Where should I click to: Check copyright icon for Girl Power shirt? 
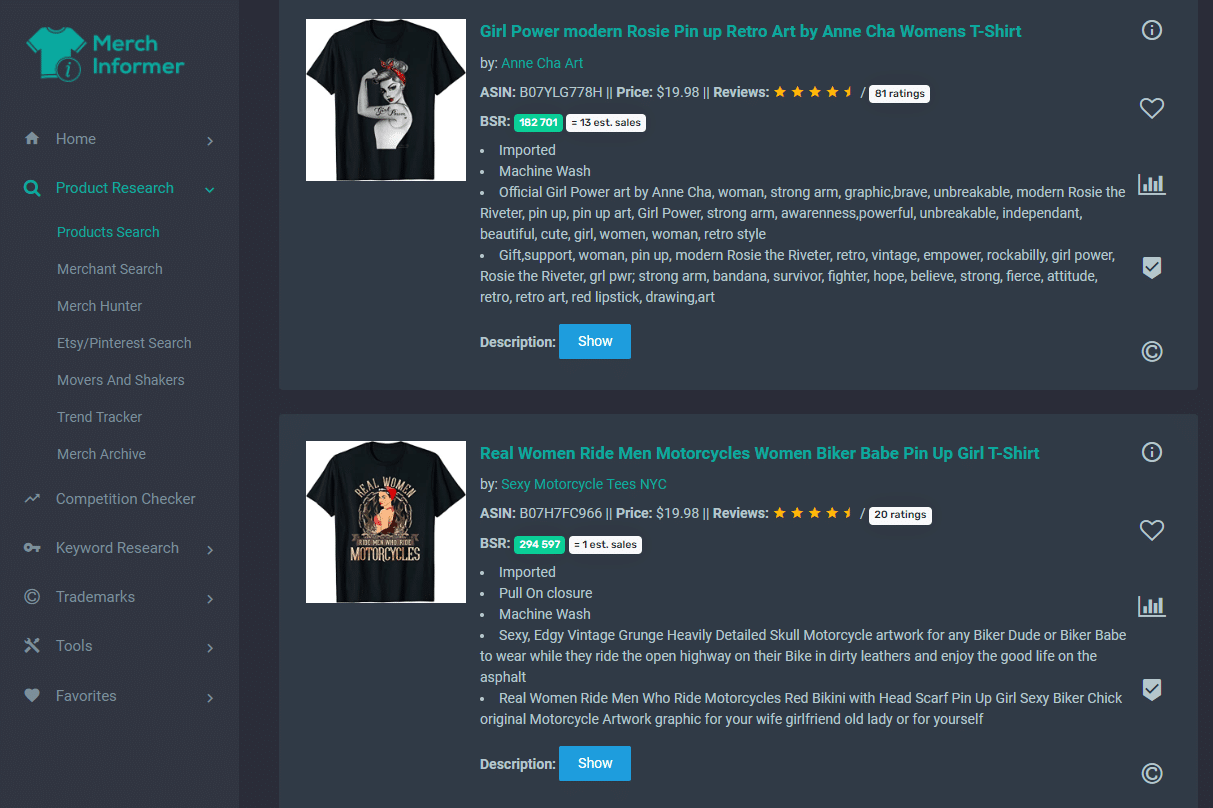pos(1152,351)
